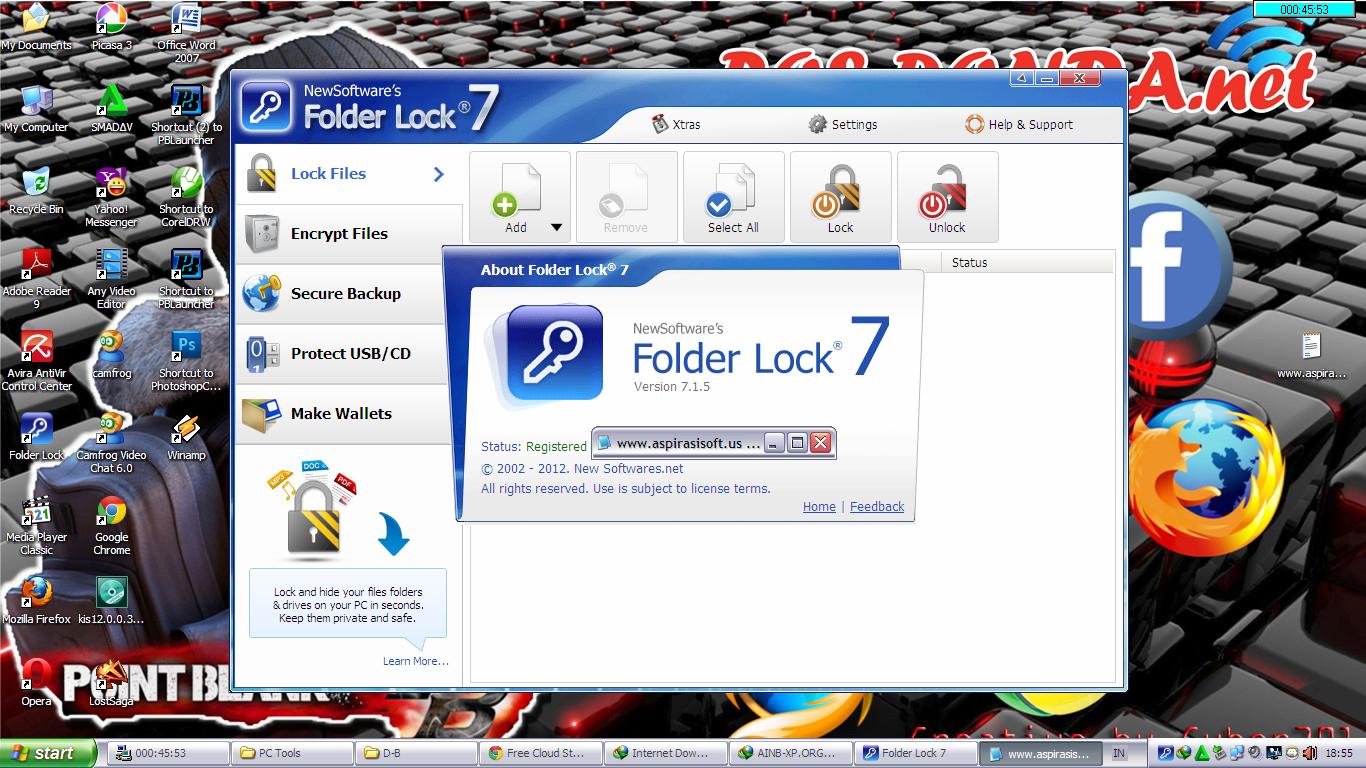Click the chevron arrow beside Lock Files
Image resolution: width=1366 pixels, height=768 pixels.
(438, 174)
